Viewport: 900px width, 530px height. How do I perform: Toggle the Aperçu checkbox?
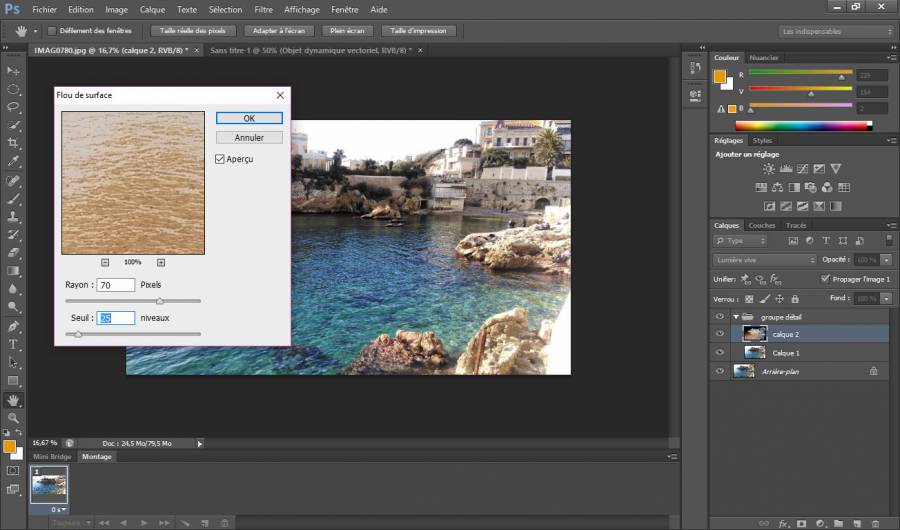tap(221, 158)
